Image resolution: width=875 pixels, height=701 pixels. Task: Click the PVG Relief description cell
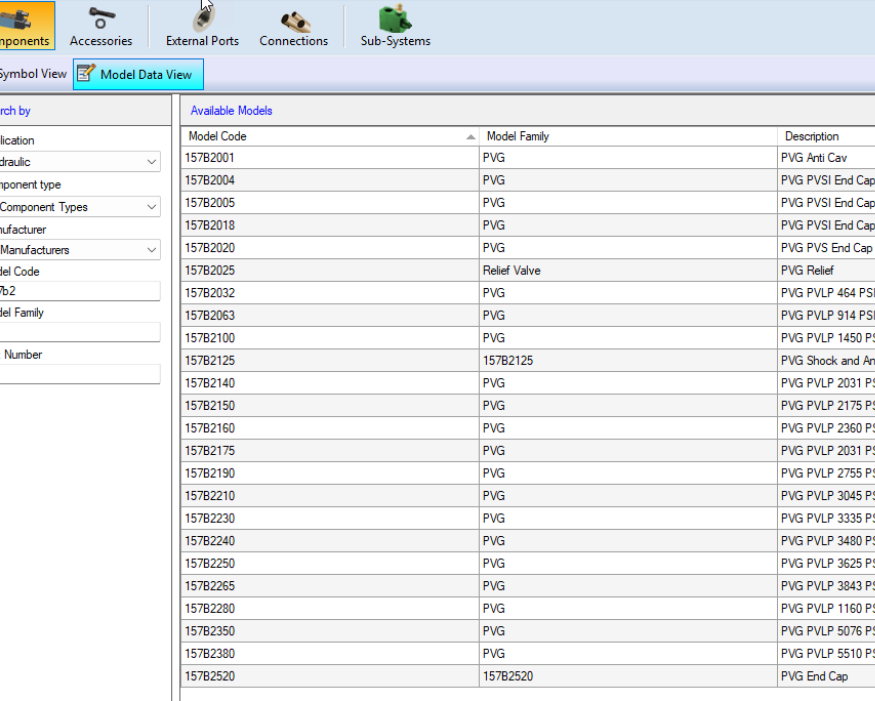tap(826, 271)
